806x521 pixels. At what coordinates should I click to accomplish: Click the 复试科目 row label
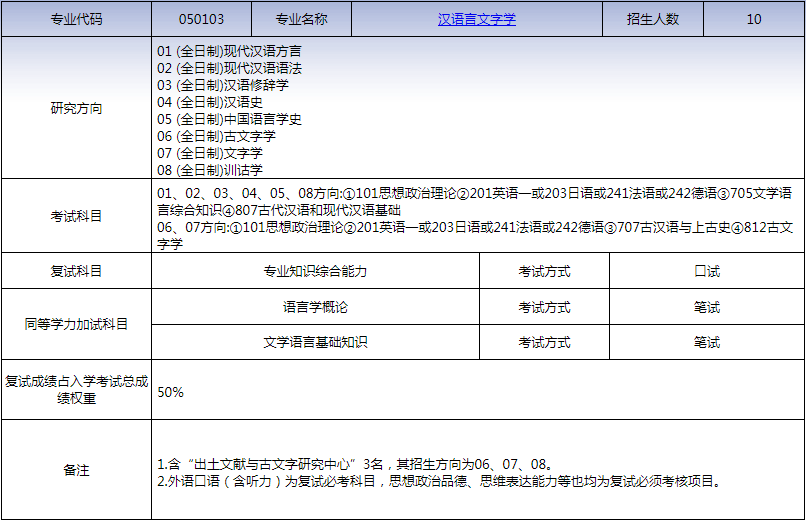click(x=76, y=271)
